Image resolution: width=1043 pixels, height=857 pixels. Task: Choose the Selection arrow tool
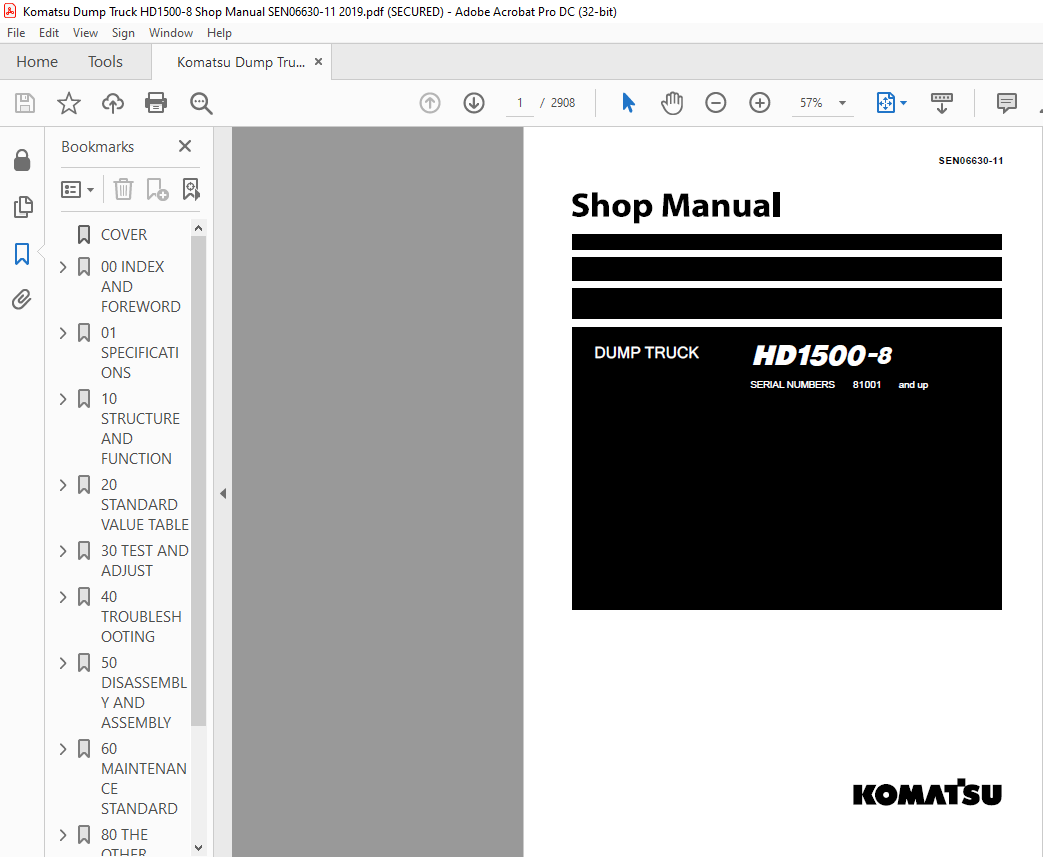tap(628, 103)
